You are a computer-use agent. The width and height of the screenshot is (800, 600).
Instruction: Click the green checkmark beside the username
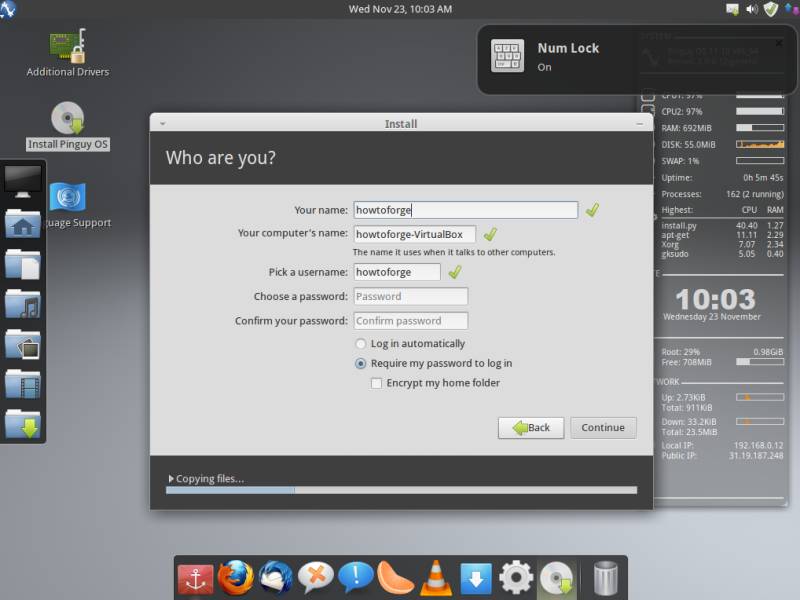[x=455, y=272]
